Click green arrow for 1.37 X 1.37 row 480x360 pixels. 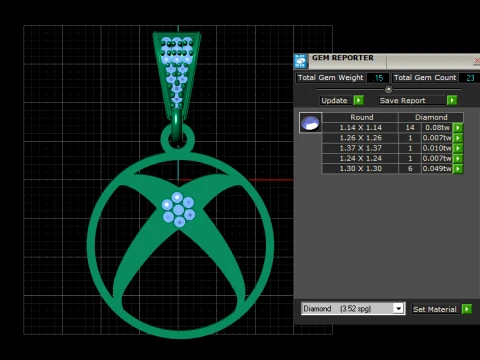(458, 148)
